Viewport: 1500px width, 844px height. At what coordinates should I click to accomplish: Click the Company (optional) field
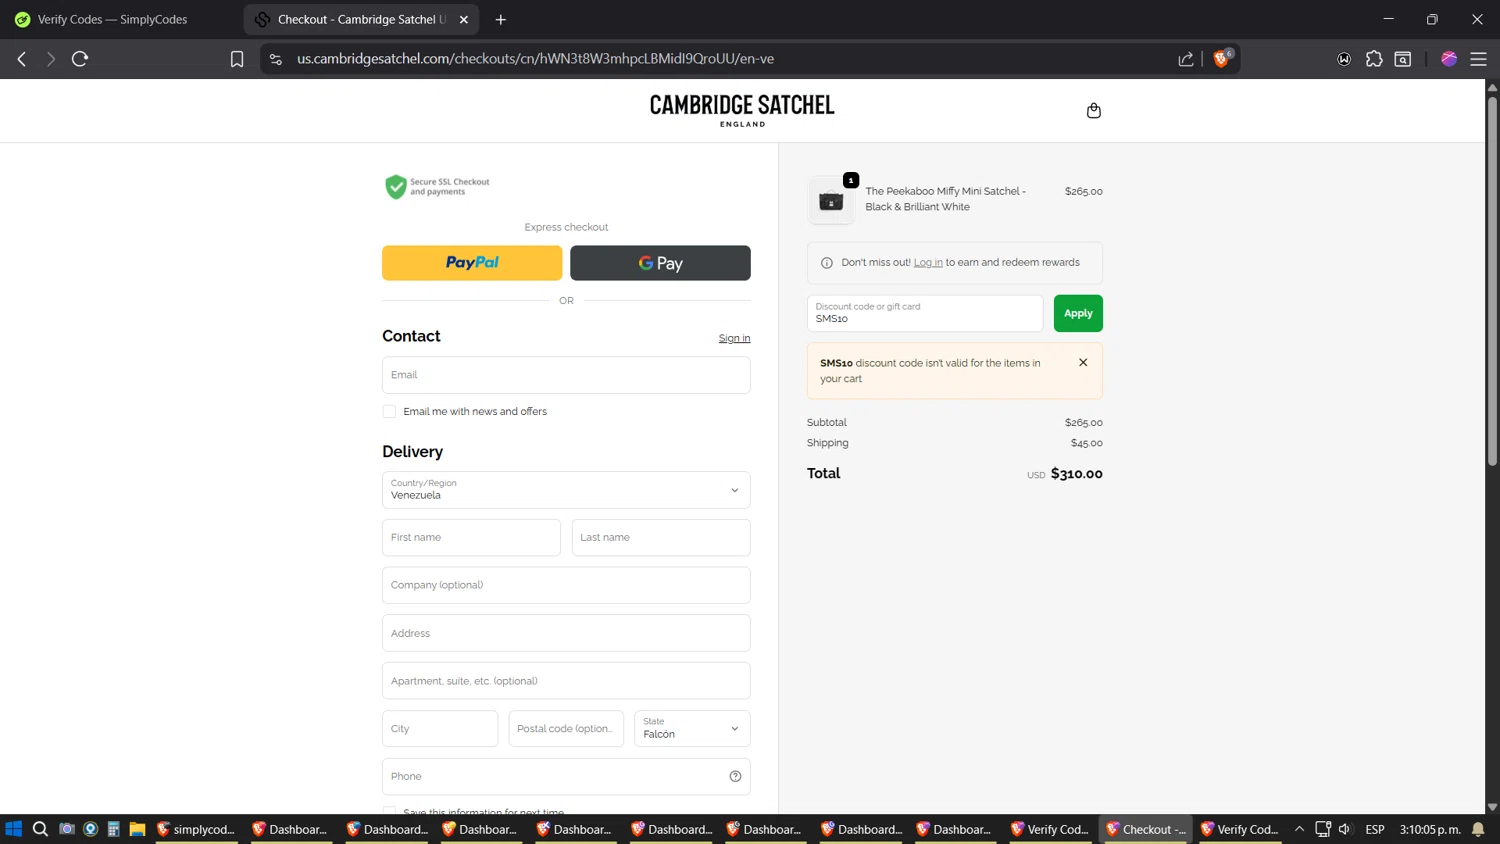(566, 585)
